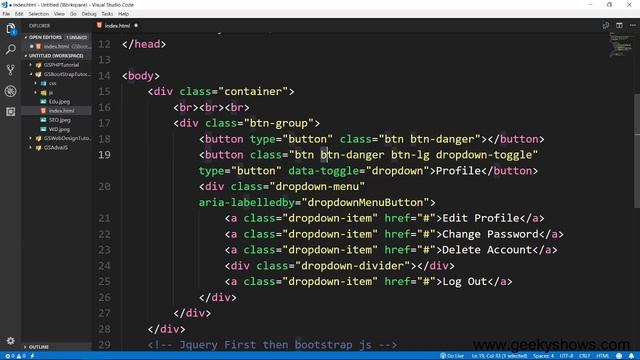Click the VS Code logo in title bar
This screenshot has width=640, height=360.
[x=4, y=4]
